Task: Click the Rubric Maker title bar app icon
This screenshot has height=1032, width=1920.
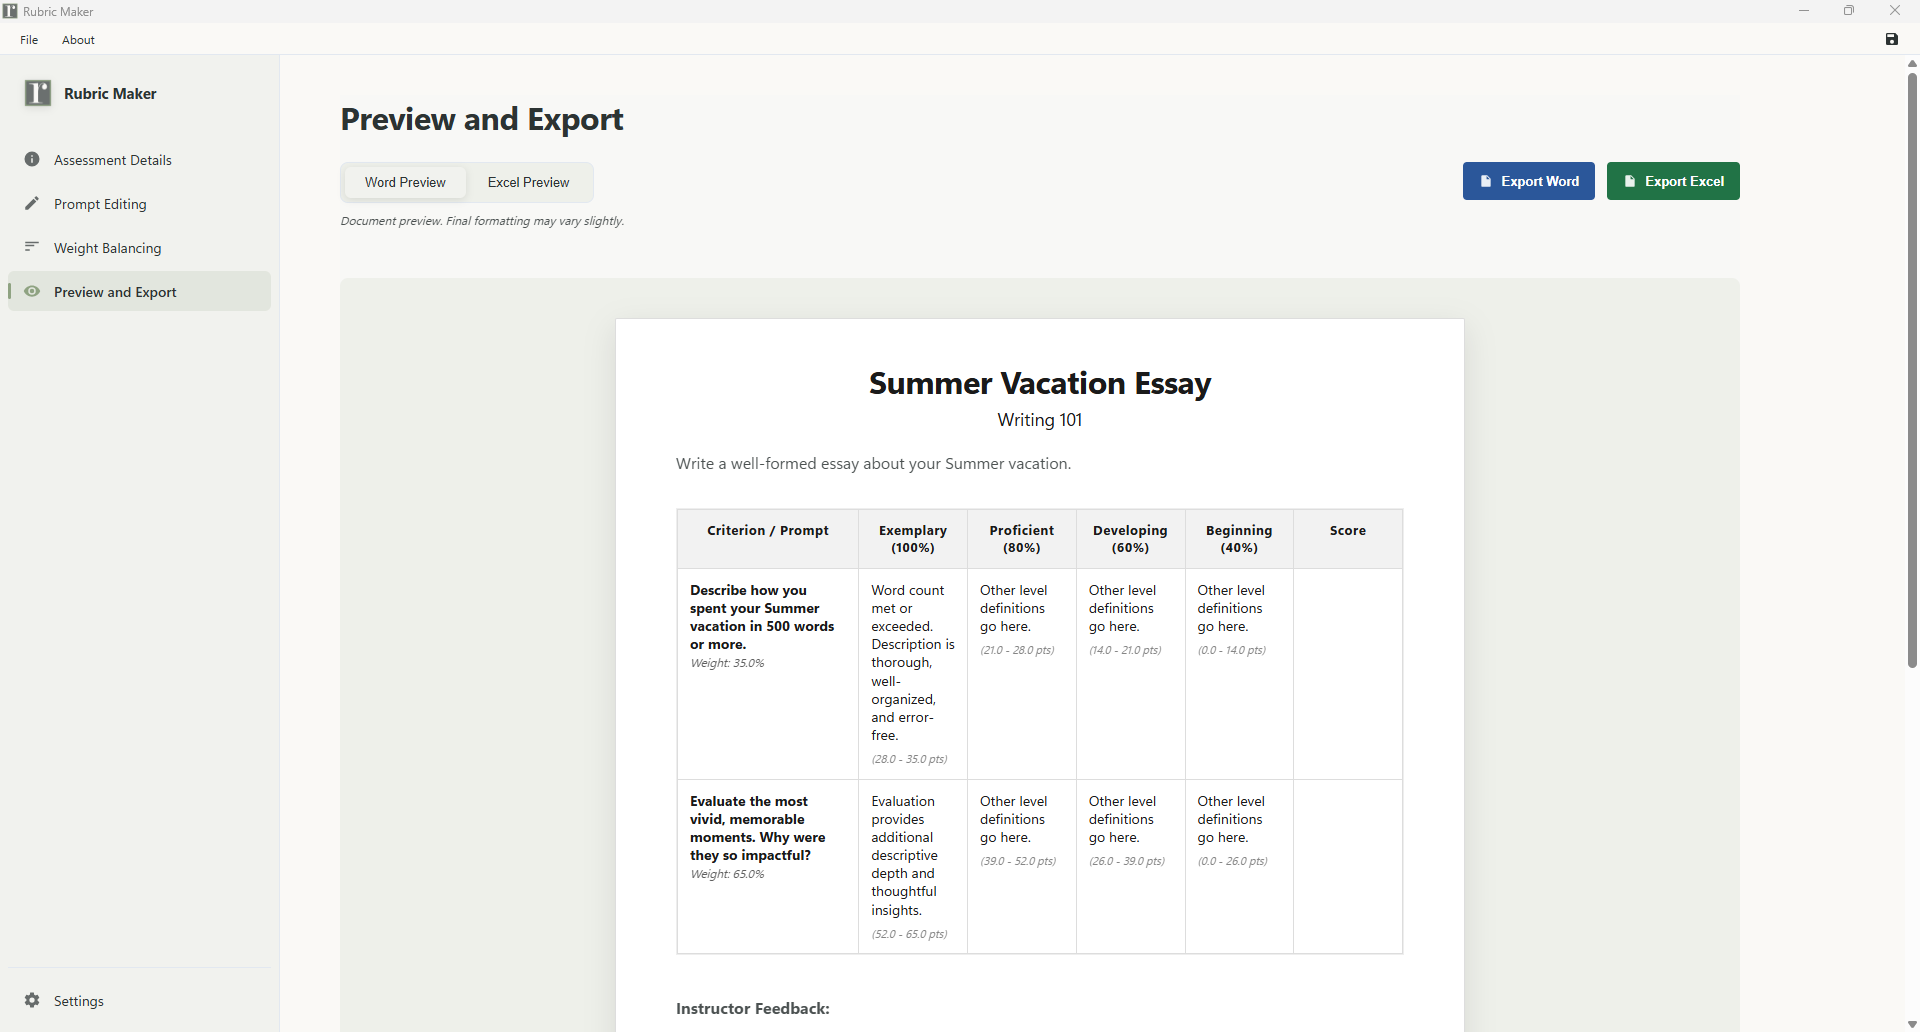Action: click(10, 11)
